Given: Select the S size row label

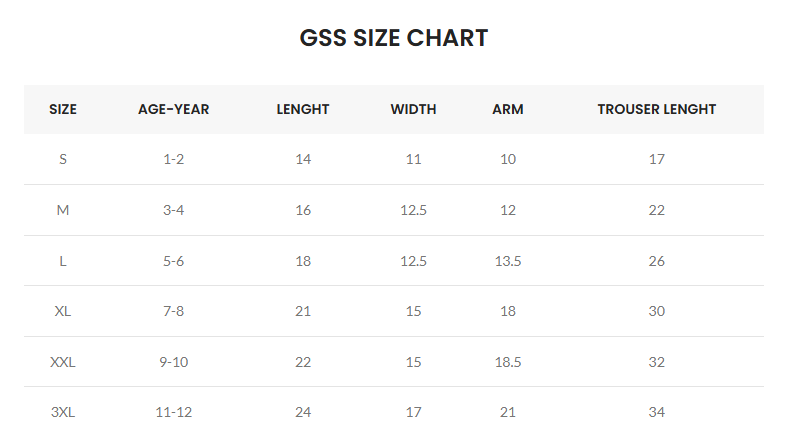Looking at the screenshot, I should (x=63, y=159).
